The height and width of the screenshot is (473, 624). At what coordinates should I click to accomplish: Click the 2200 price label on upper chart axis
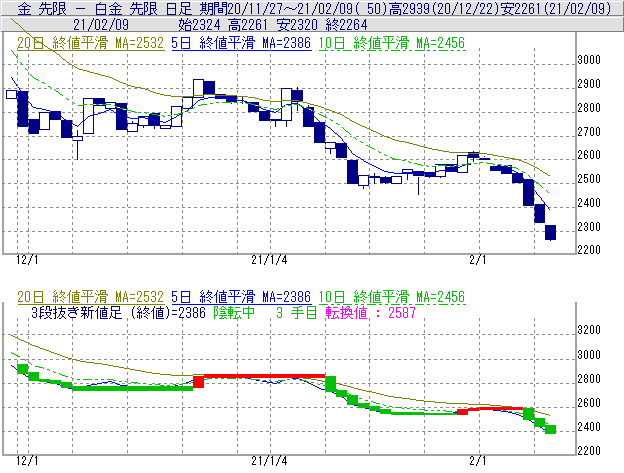[x=589, y=250]
